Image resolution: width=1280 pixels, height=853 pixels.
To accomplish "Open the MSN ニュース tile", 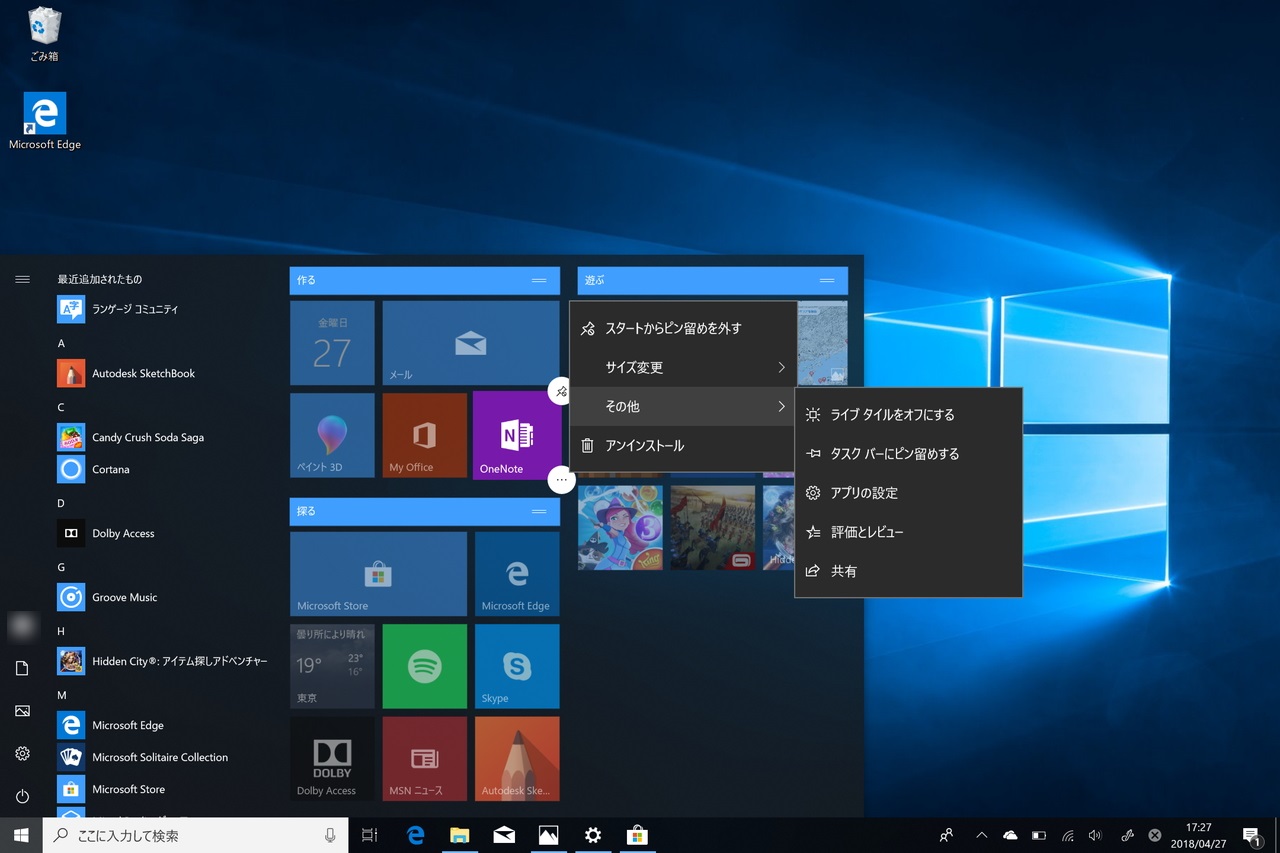I will click(425, 758).
